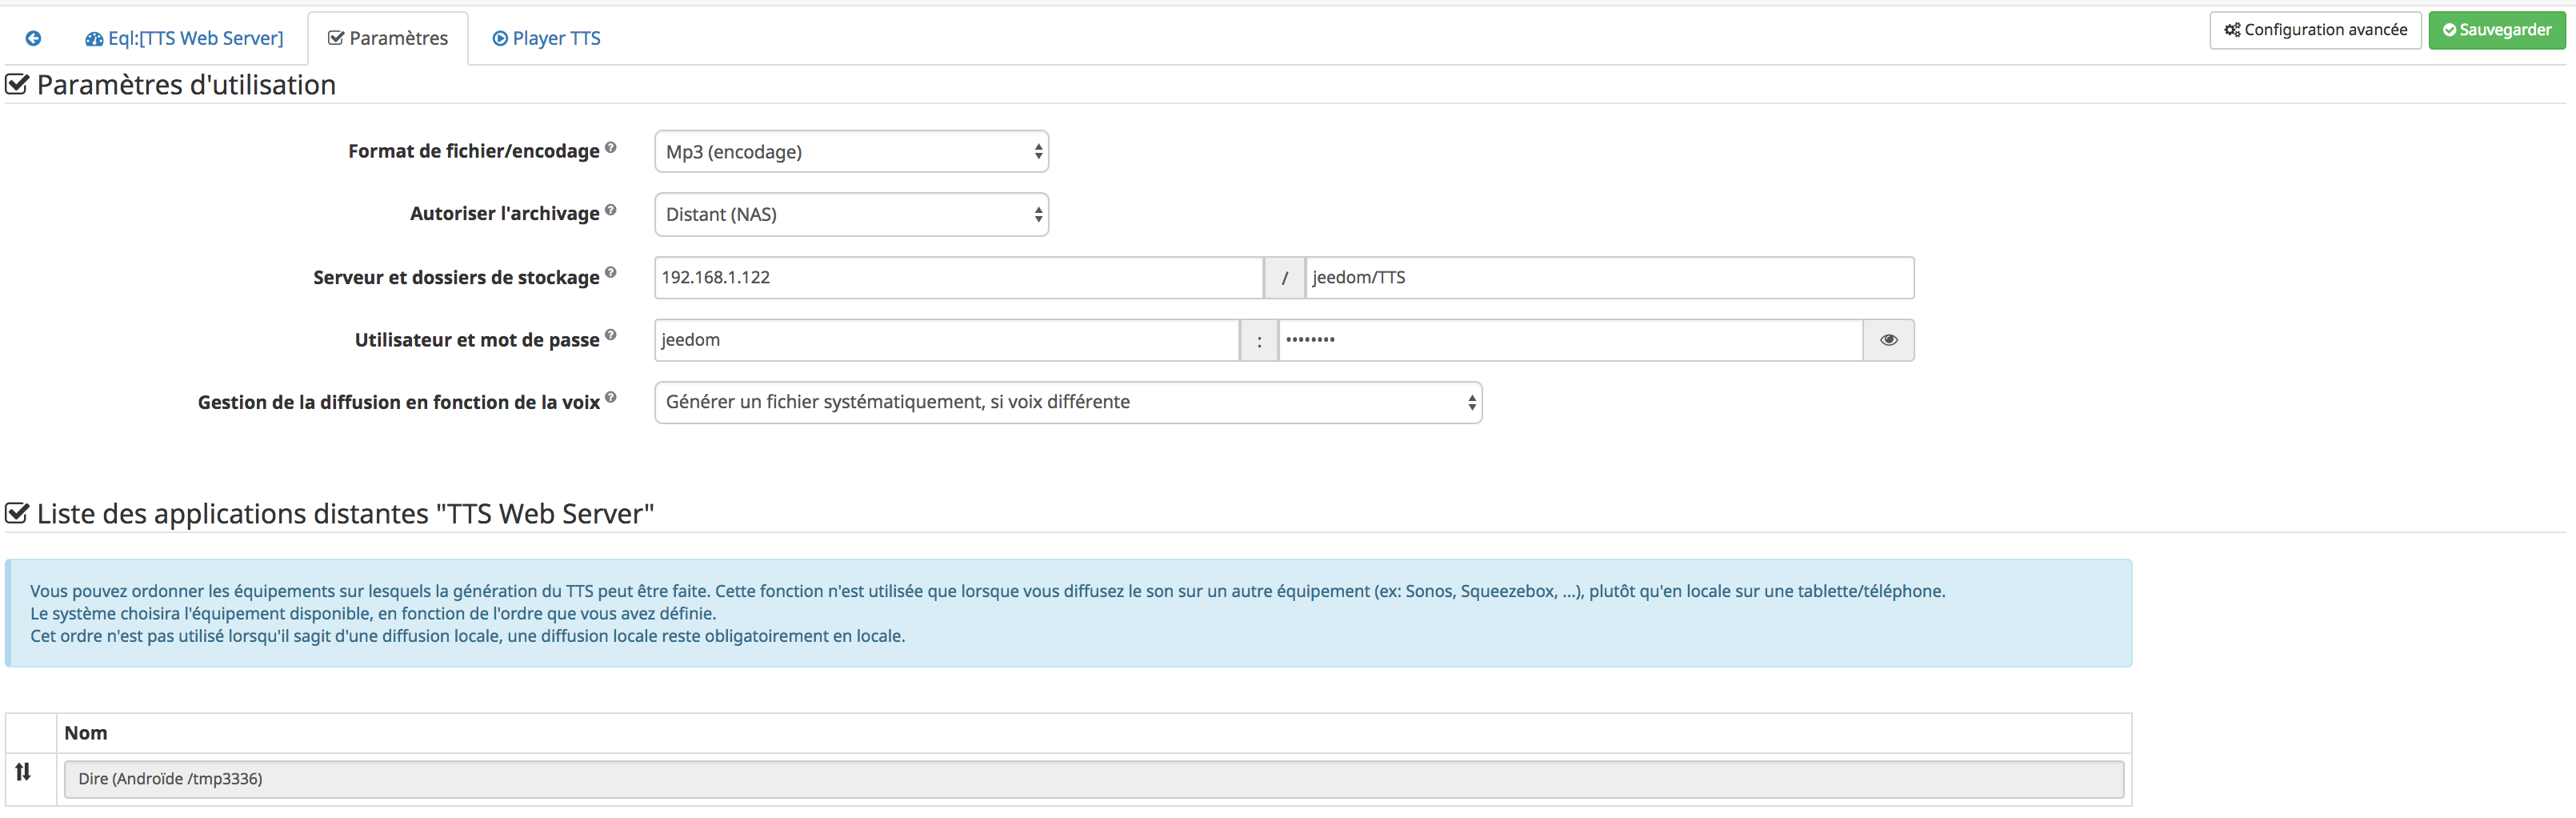Click the Utilisateur et mot de passe label
Image resolution: width=2576 pixels, height=818 pixels.
(477, 340)
